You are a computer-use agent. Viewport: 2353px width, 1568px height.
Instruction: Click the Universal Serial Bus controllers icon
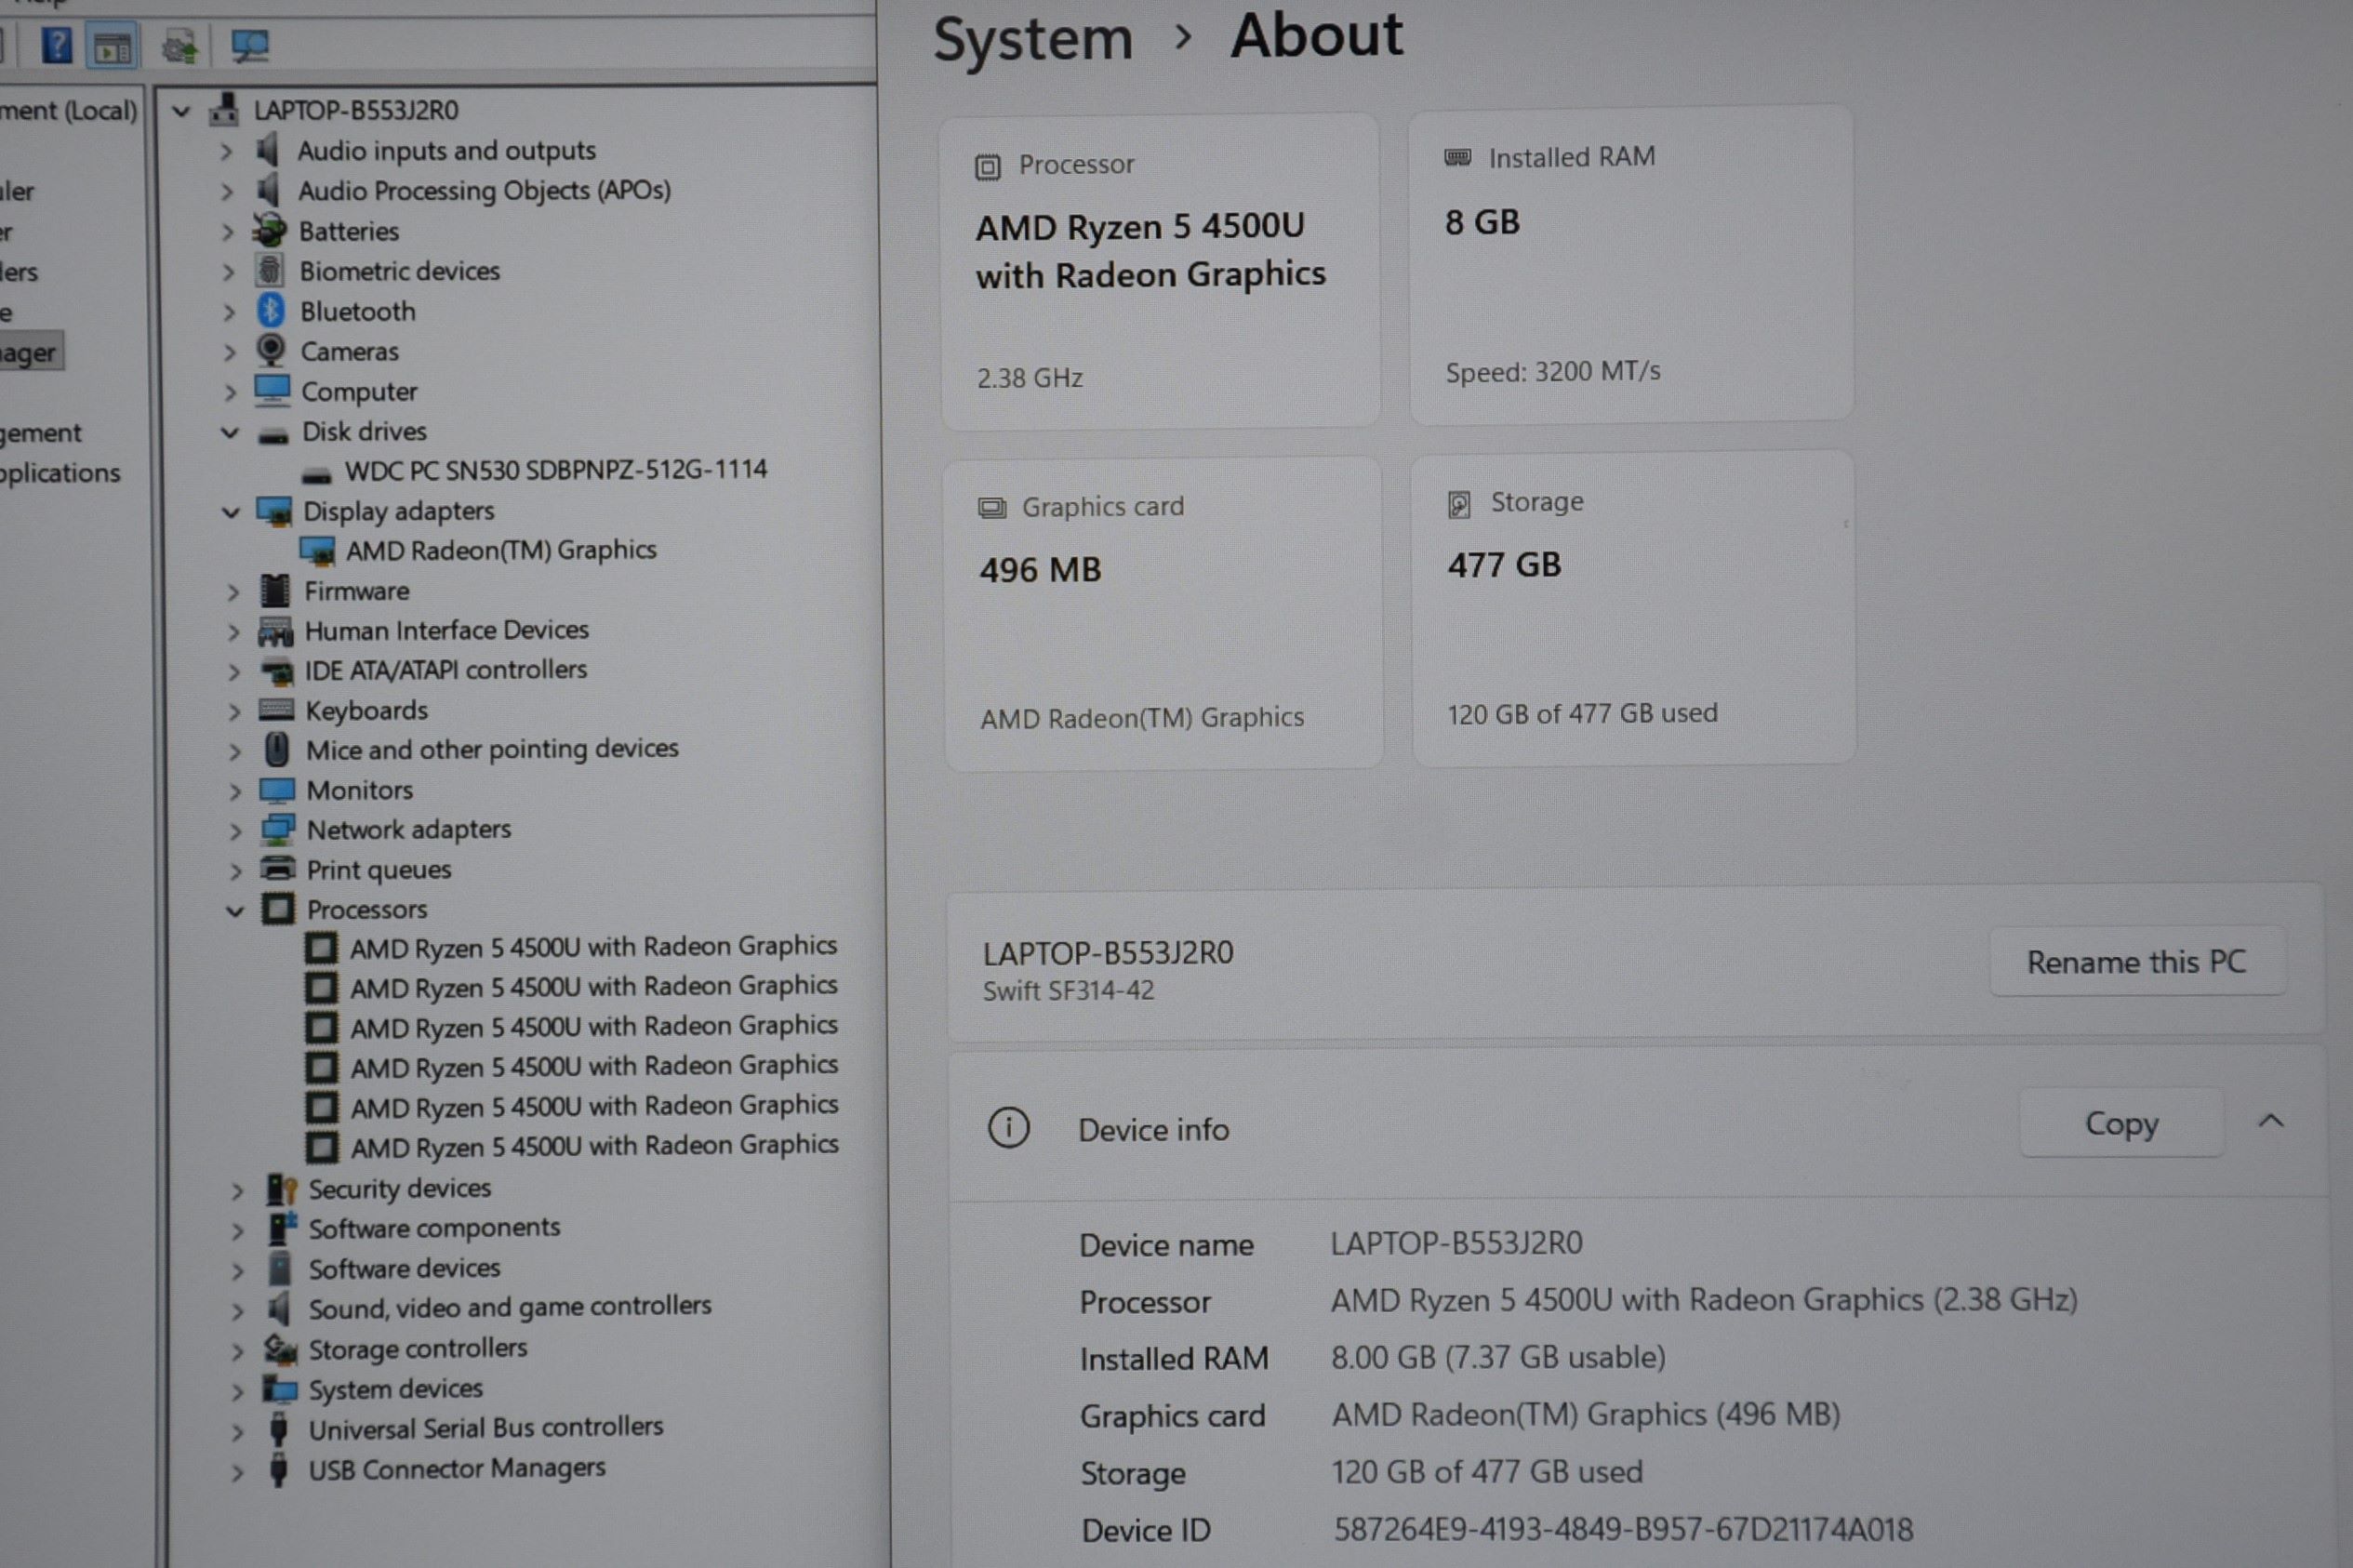[279, 1428]
